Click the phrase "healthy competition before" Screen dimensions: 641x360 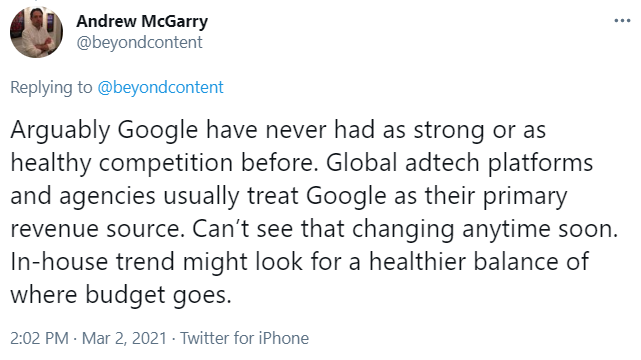point(164,163)
